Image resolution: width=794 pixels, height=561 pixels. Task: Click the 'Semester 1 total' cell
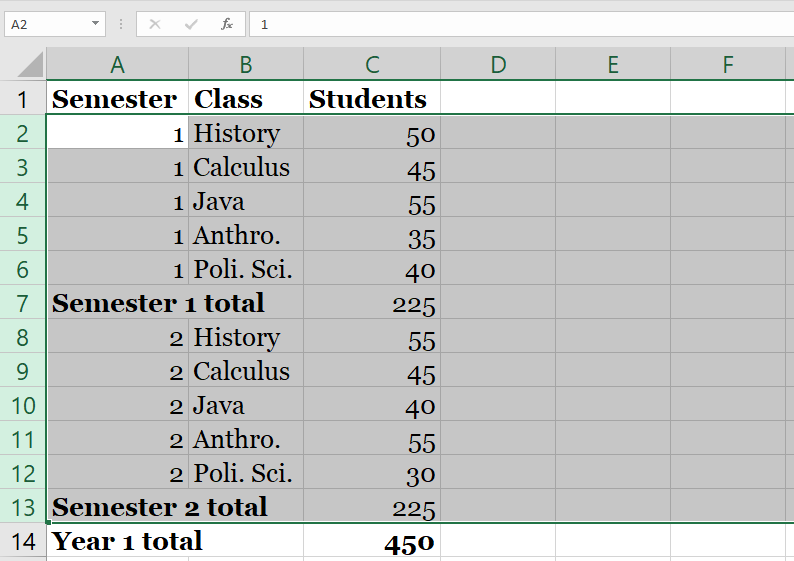click(175, 303)
